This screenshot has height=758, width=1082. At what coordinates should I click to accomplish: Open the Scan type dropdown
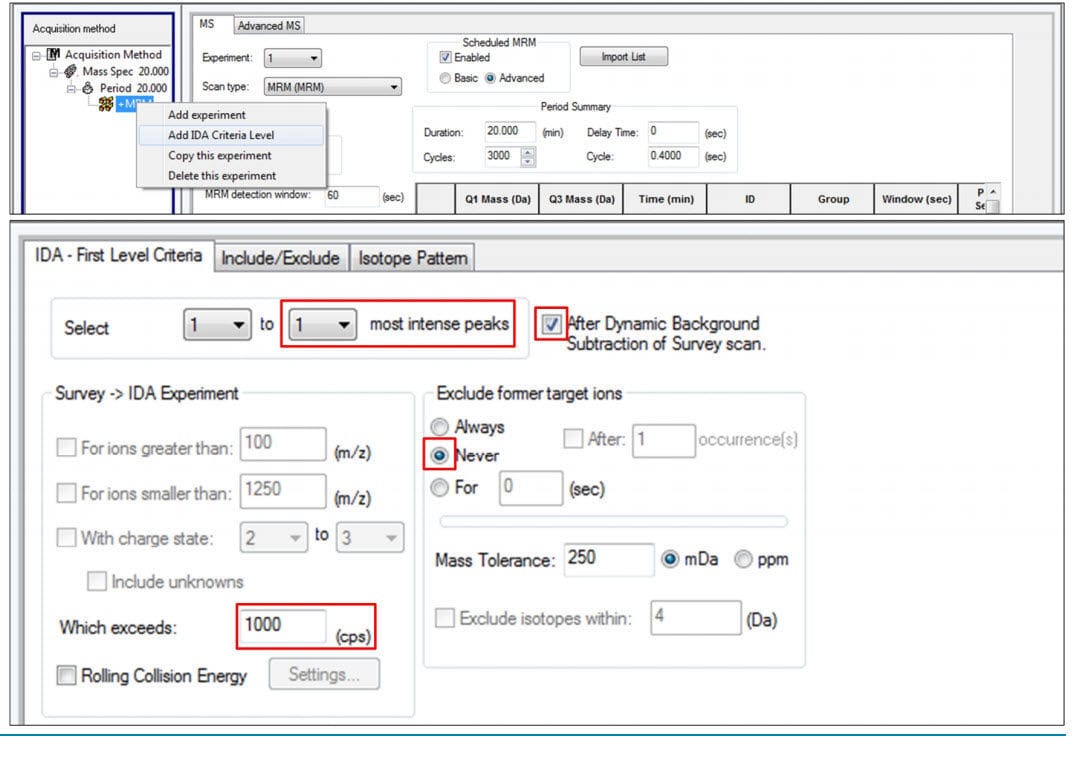[x=395, y=88]
